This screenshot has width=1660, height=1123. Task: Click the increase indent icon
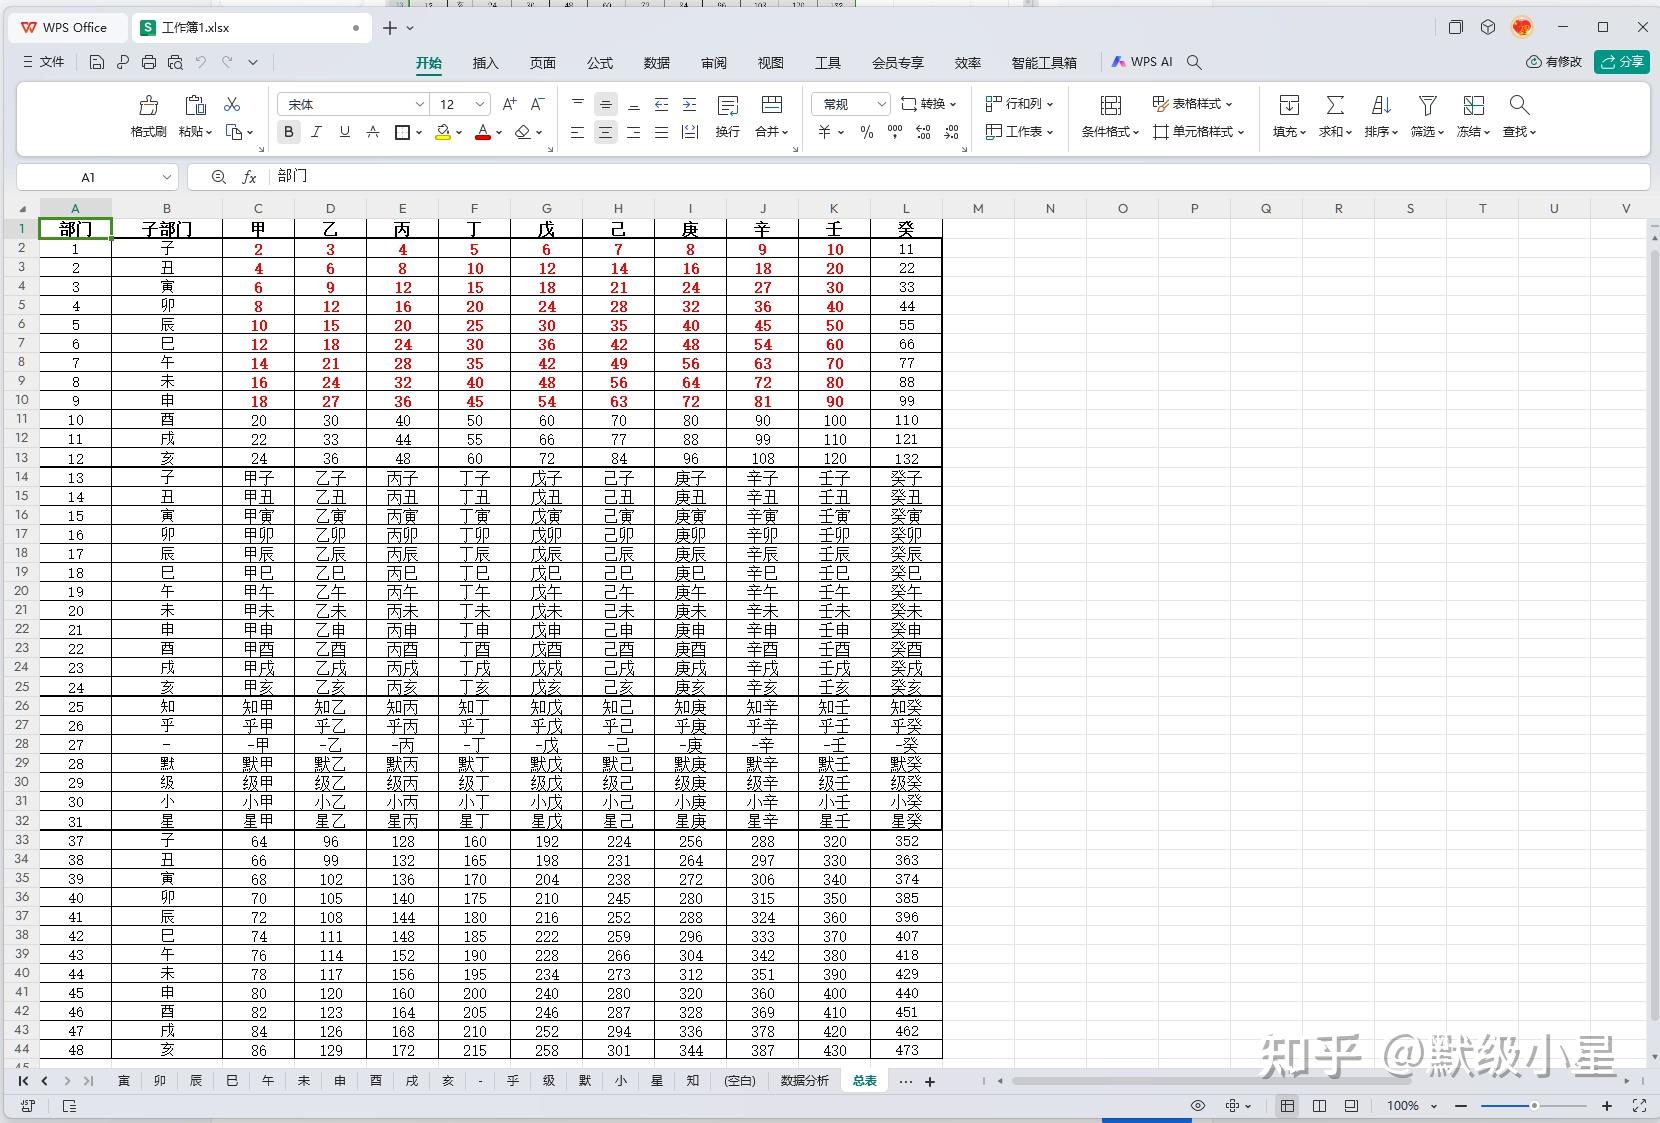689,104
